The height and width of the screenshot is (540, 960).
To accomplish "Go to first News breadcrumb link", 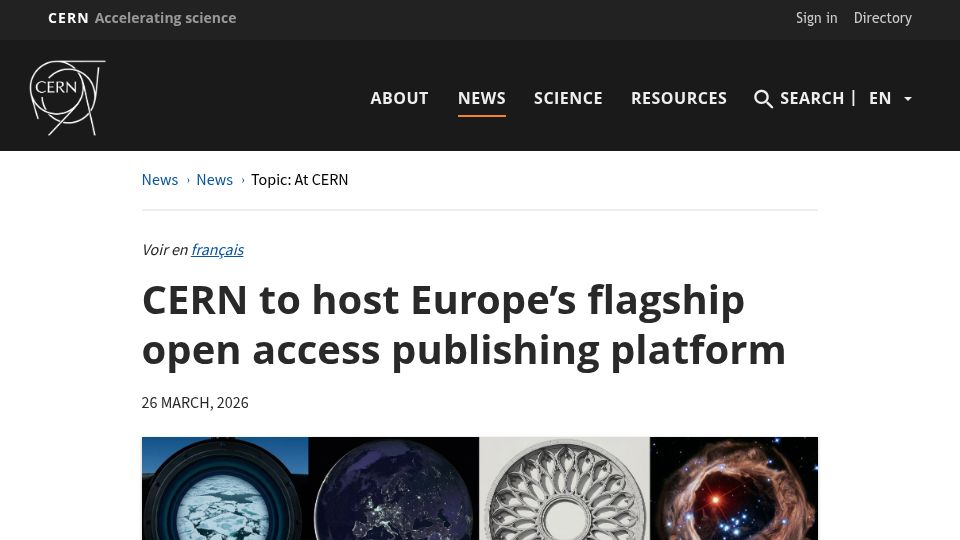I will pyautogui.click(x=160, y=179).
